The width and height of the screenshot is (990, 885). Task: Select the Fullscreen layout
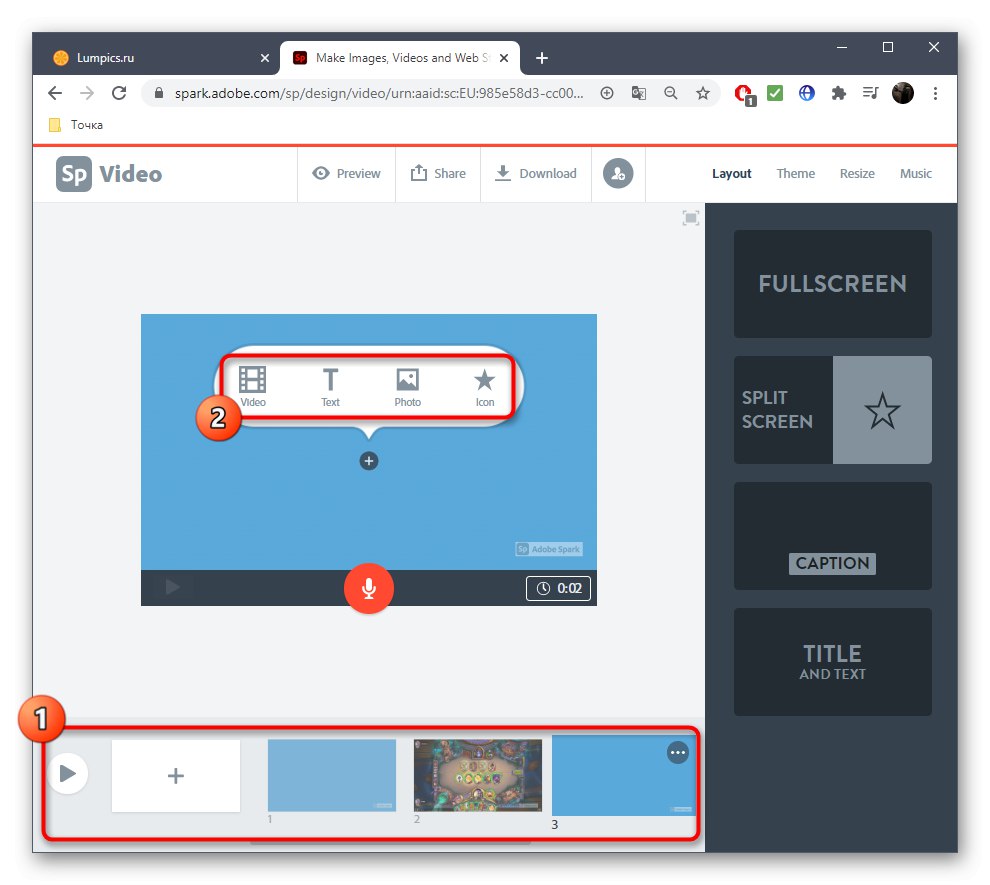click(832, 284)
